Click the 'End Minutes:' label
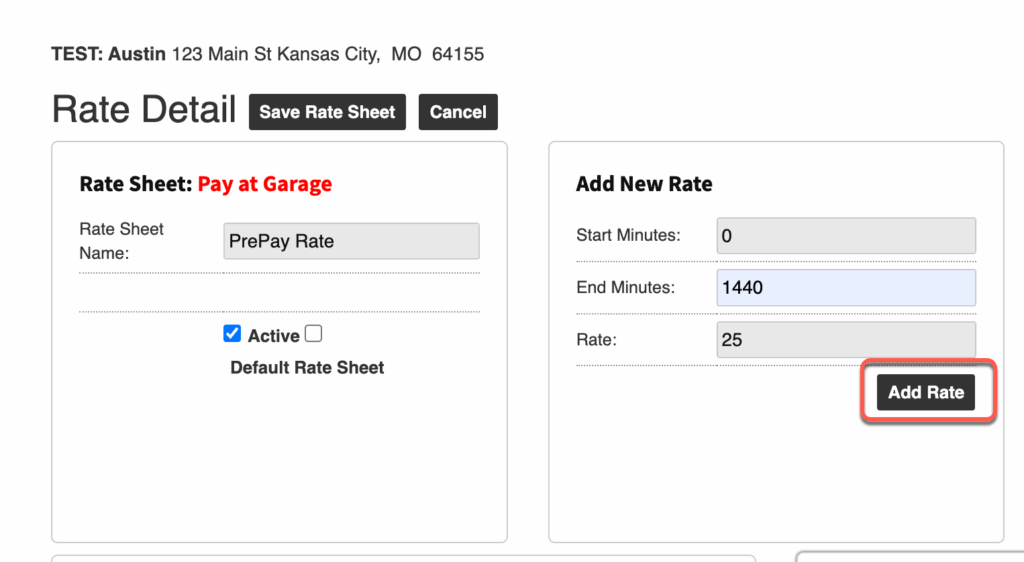Screen dimensions: 1024x562 [x=626, y=288]
